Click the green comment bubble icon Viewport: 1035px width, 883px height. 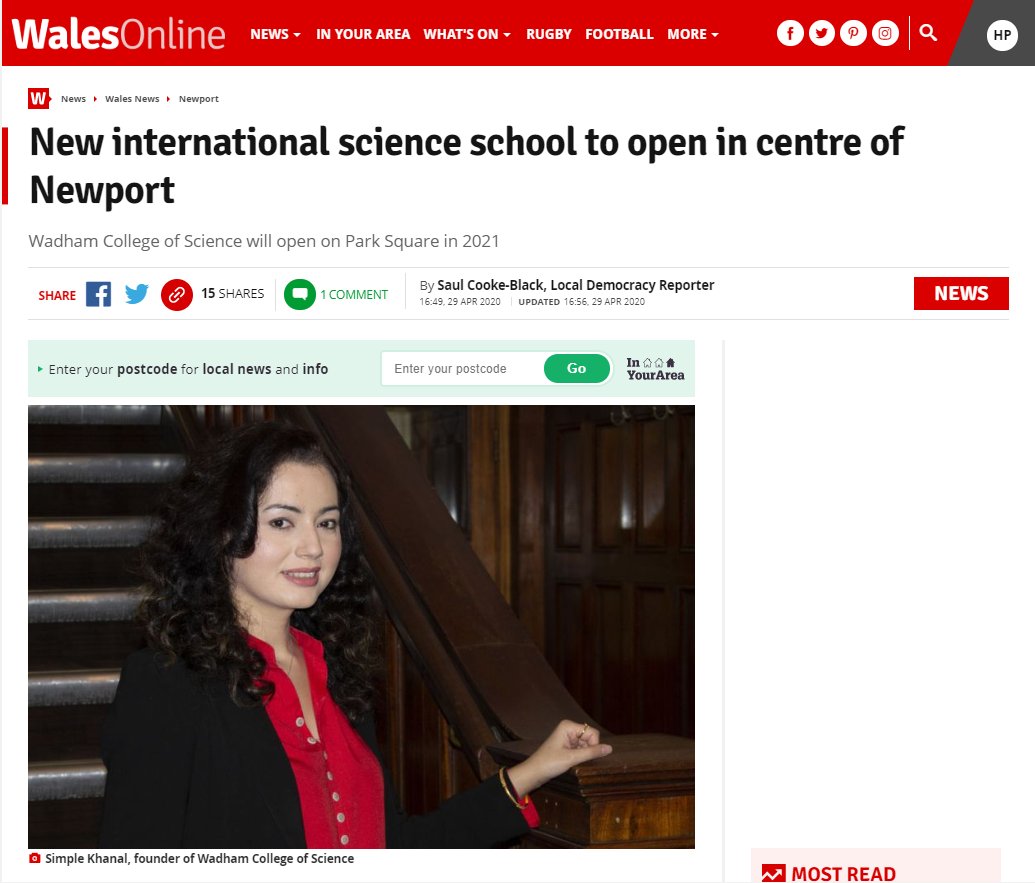pos(300,294)
